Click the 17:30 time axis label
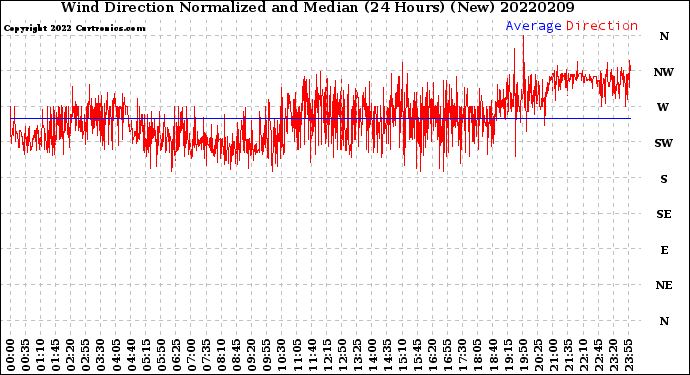Image resolution: width=690 pixels, height=375 pixels. pyautogui.click(x=462, y=355)
